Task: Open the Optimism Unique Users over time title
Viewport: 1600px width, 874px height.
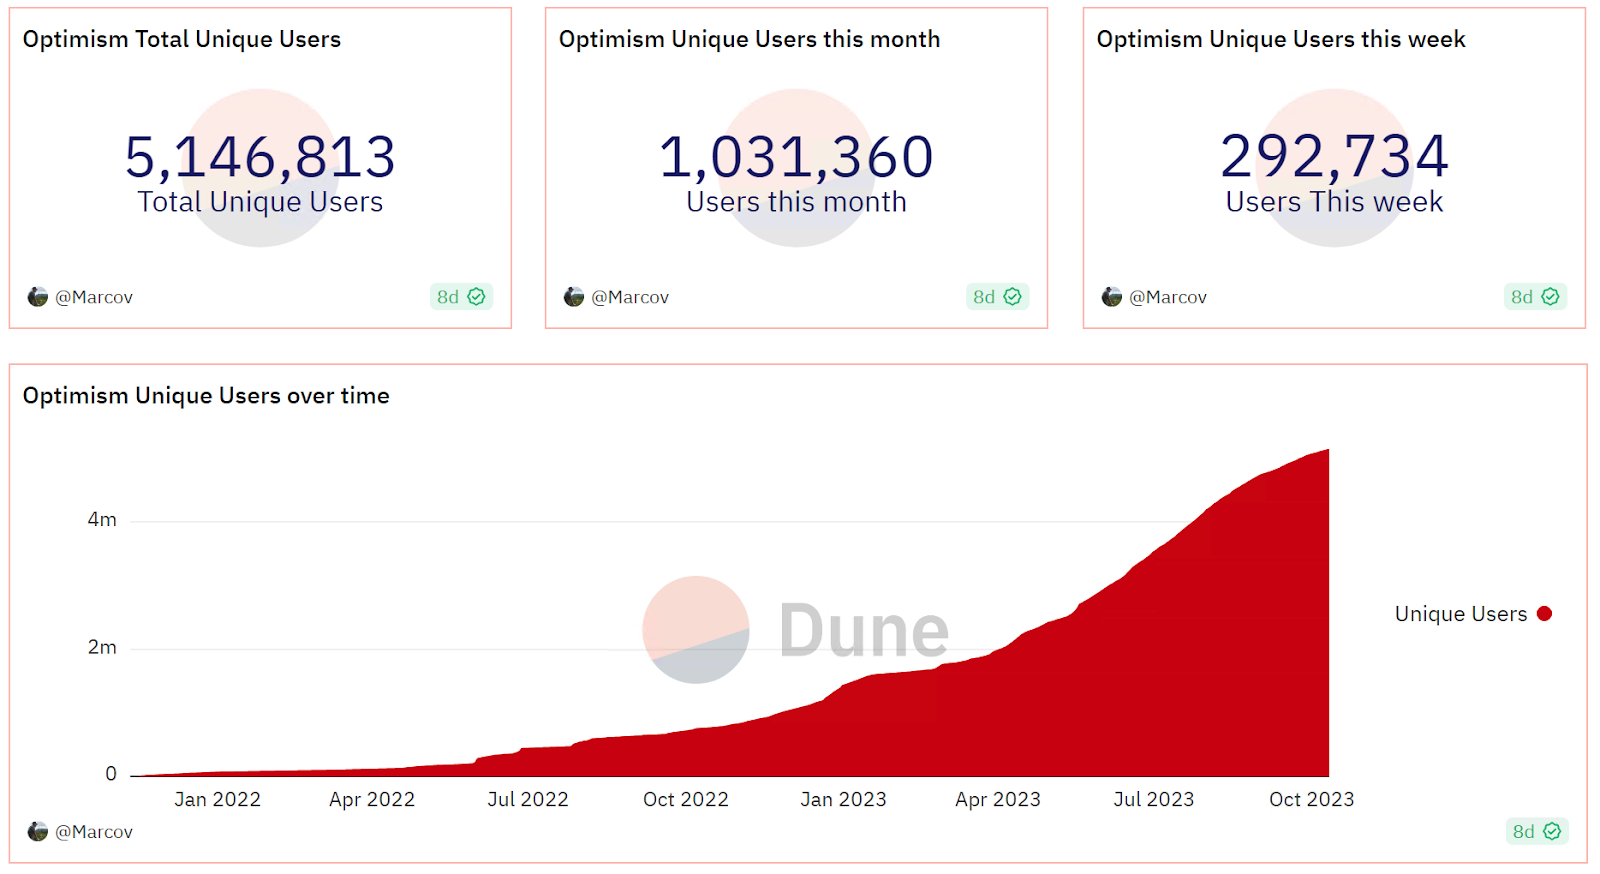Action: click(x=206, y=396)
